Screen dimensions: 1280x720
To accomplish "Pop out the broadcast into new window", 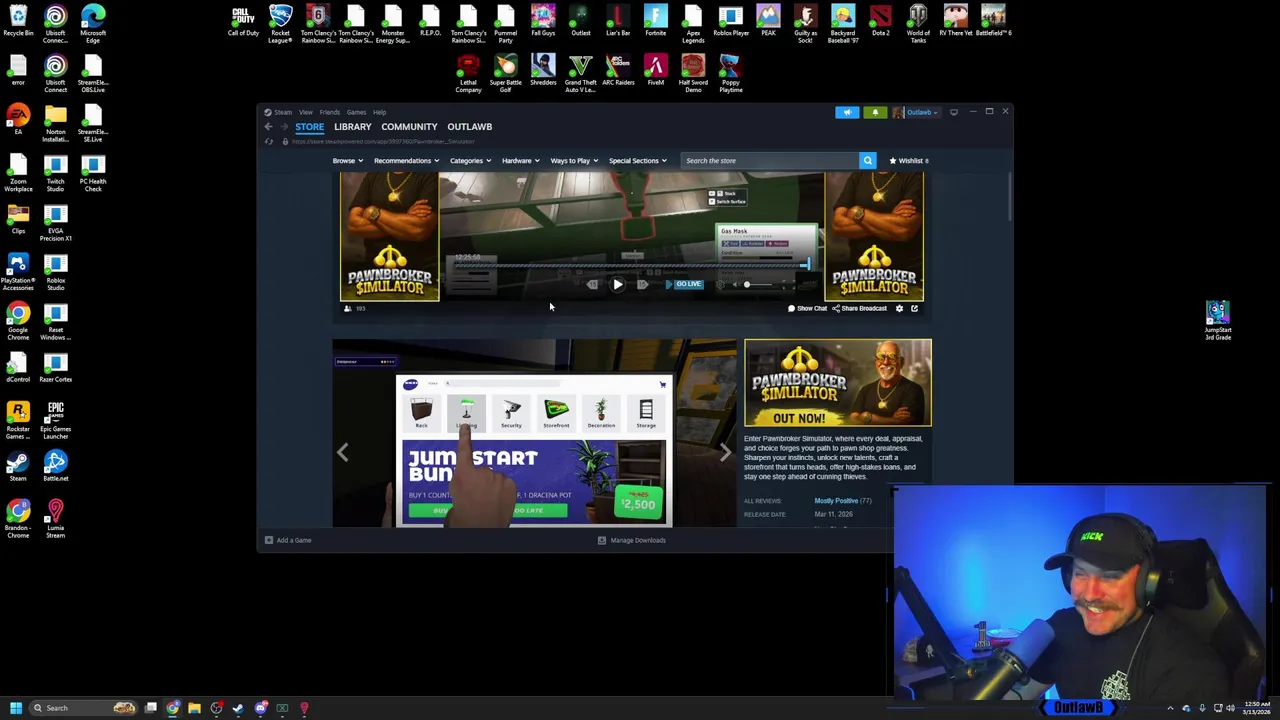I will (x=914, y=308).
